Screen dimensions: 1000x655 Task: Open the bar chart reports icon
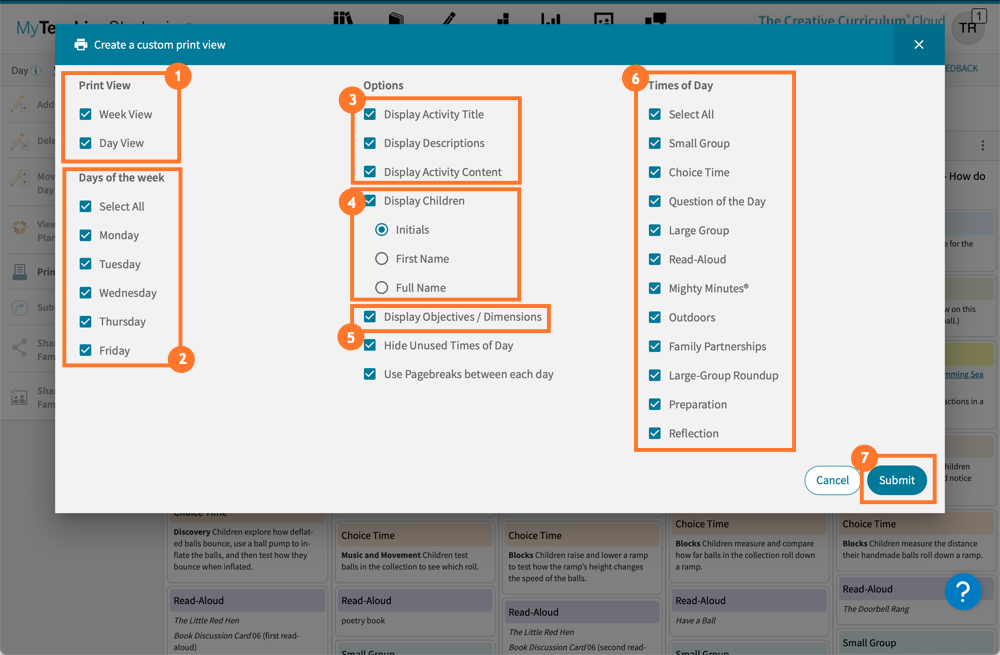pyautogui.click(x=550, y=20)
